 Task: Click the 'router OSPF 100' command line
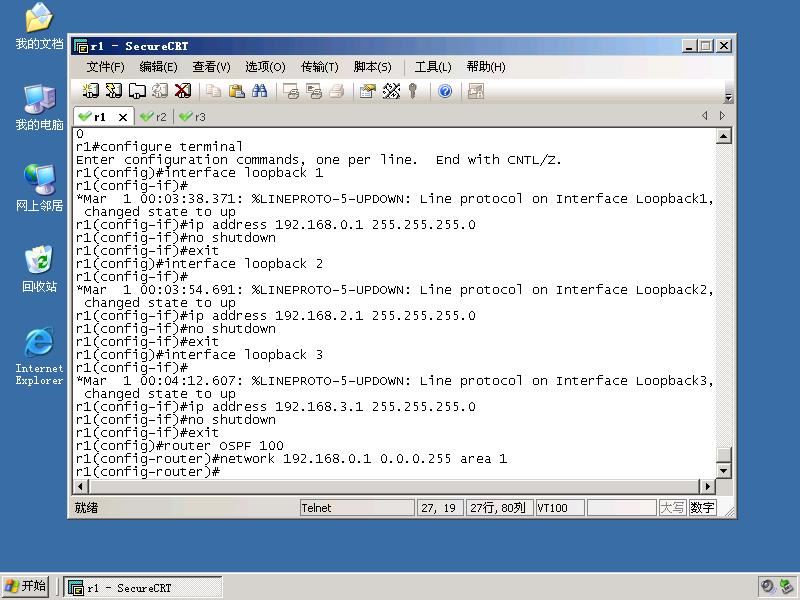click(180, 446)
